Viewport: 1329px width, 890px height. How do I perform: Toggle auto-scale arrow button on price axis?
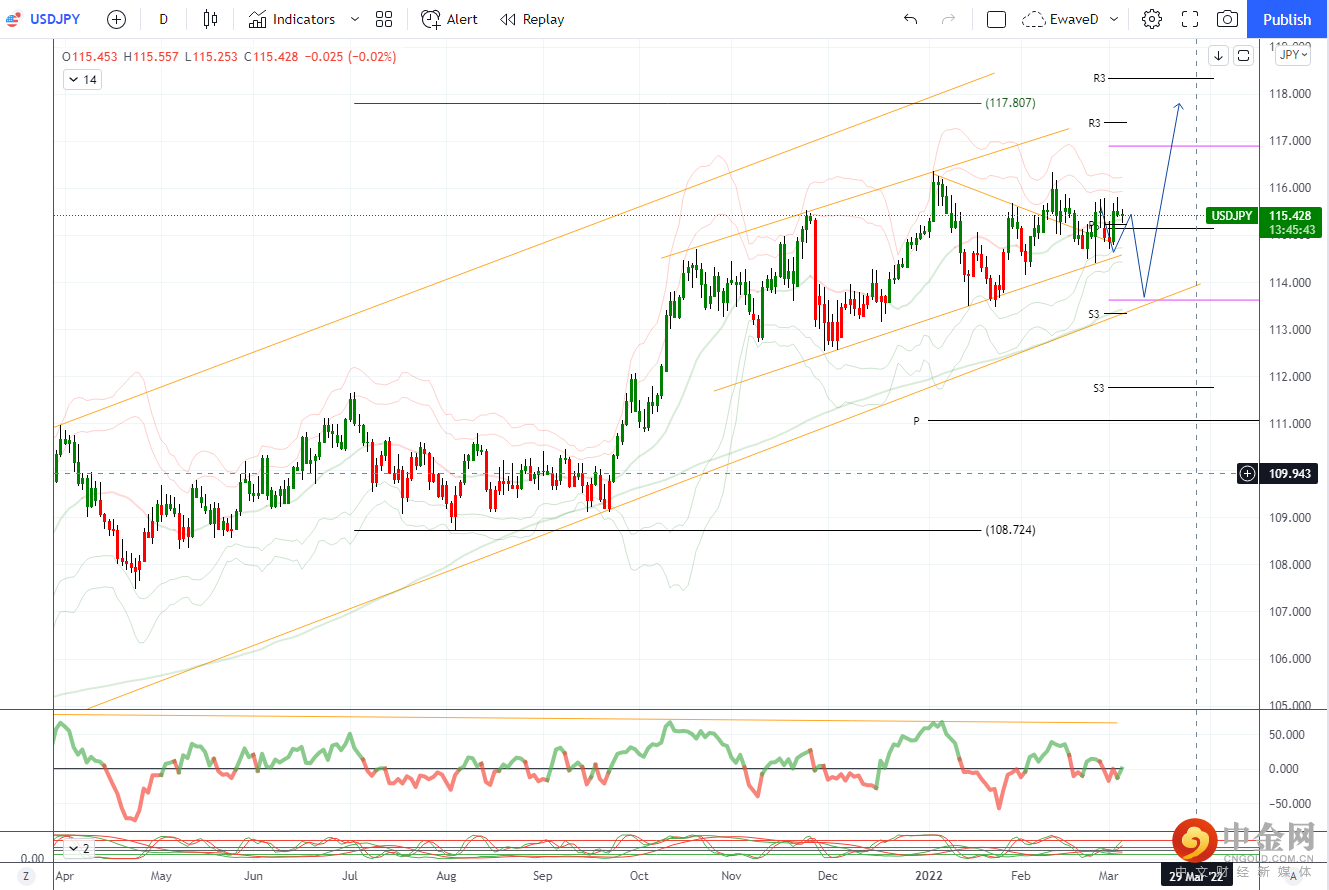pos(1219,55)
